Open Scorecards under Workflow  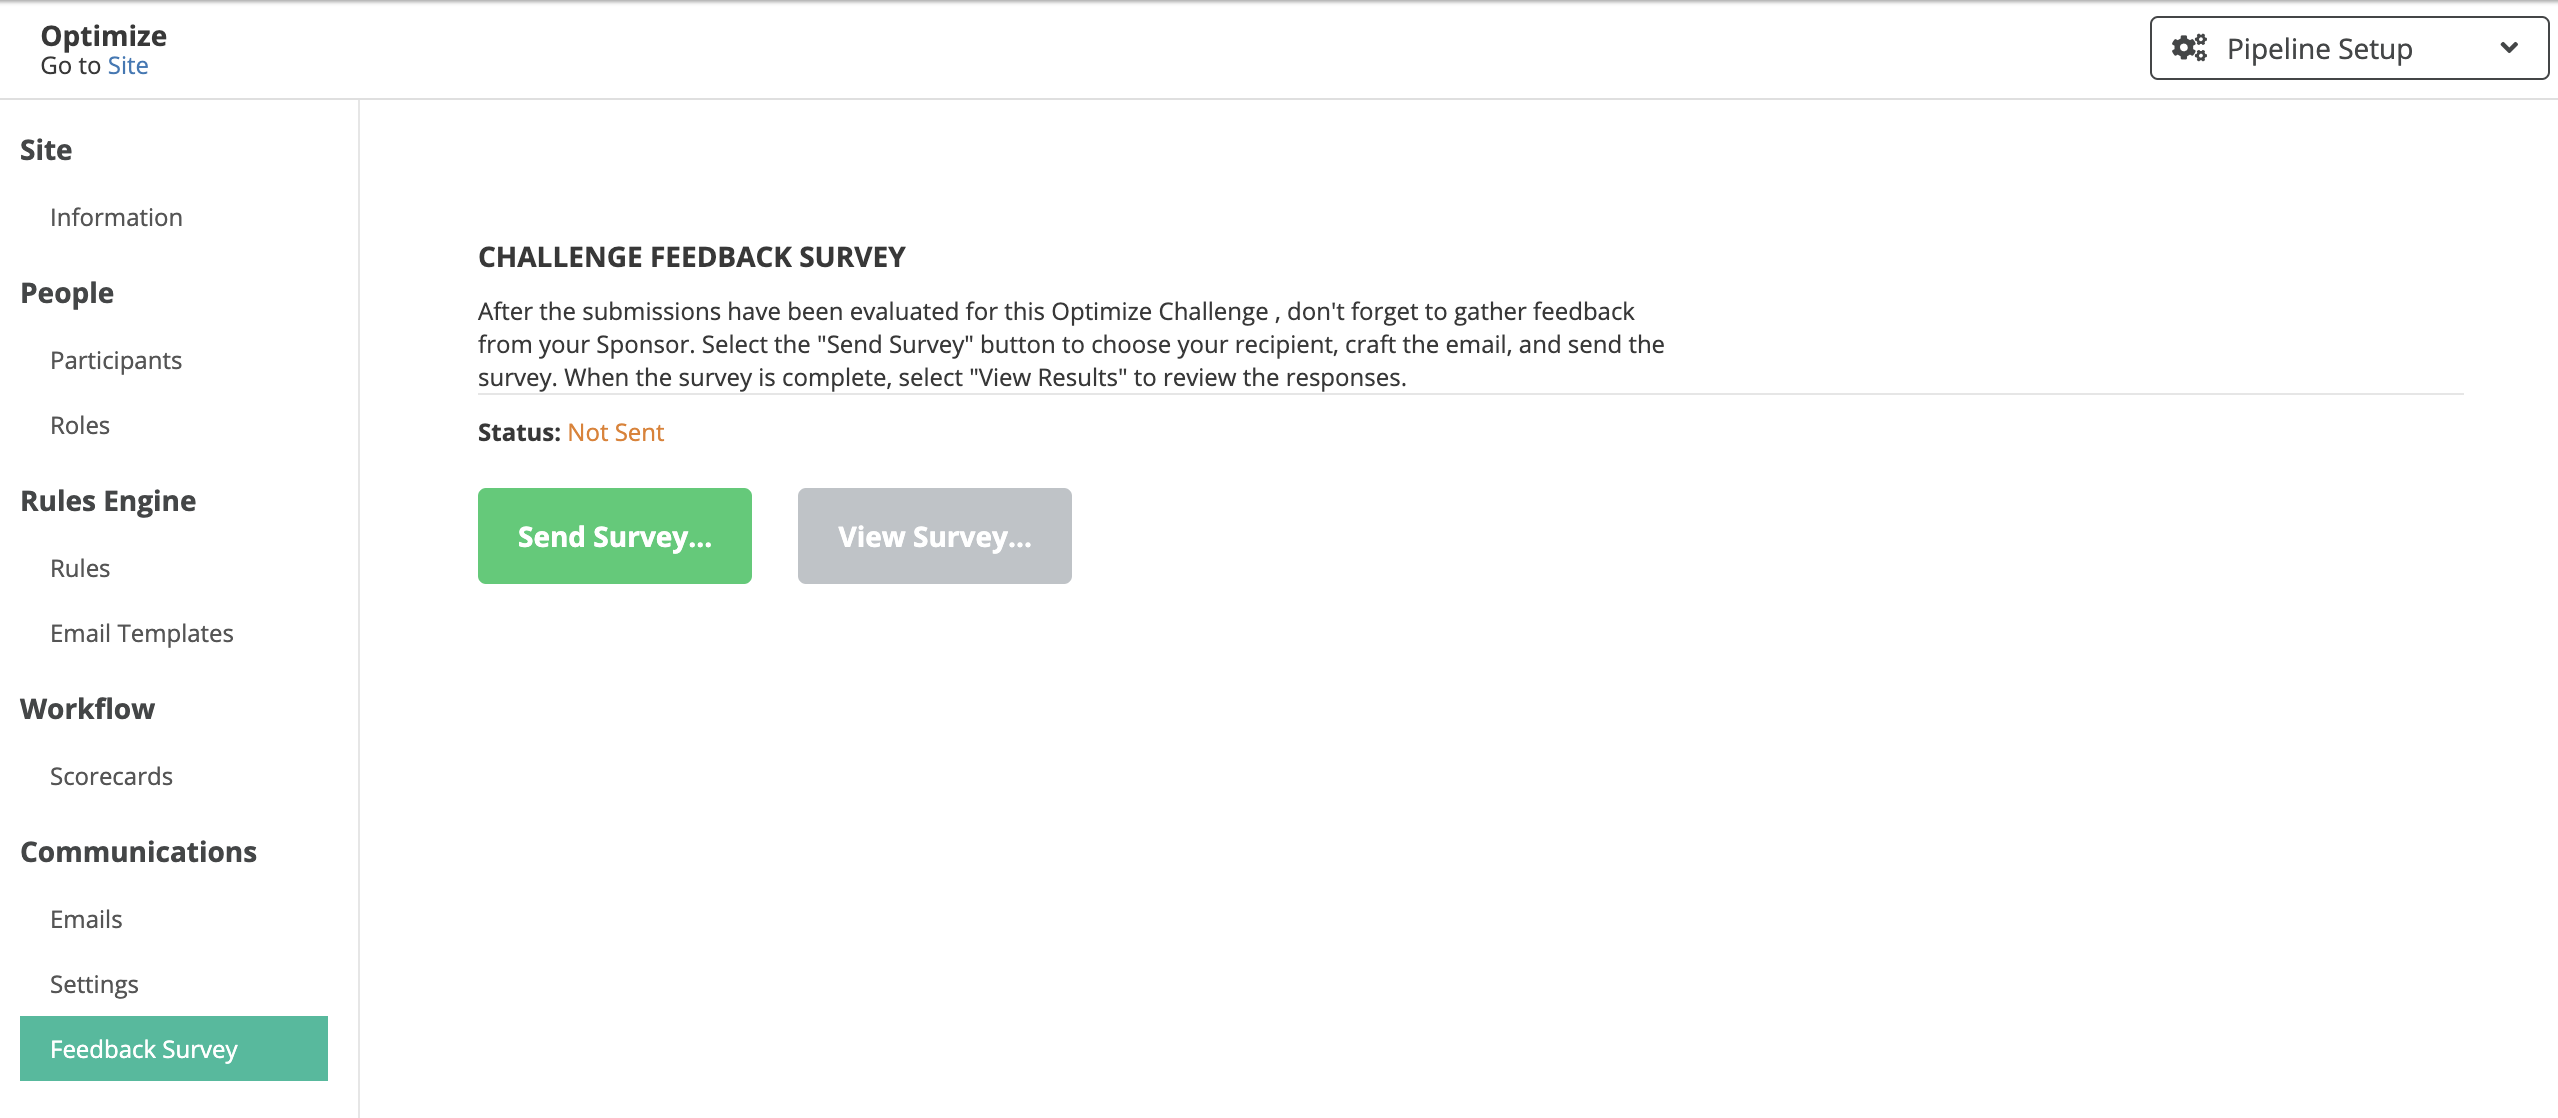111,776
